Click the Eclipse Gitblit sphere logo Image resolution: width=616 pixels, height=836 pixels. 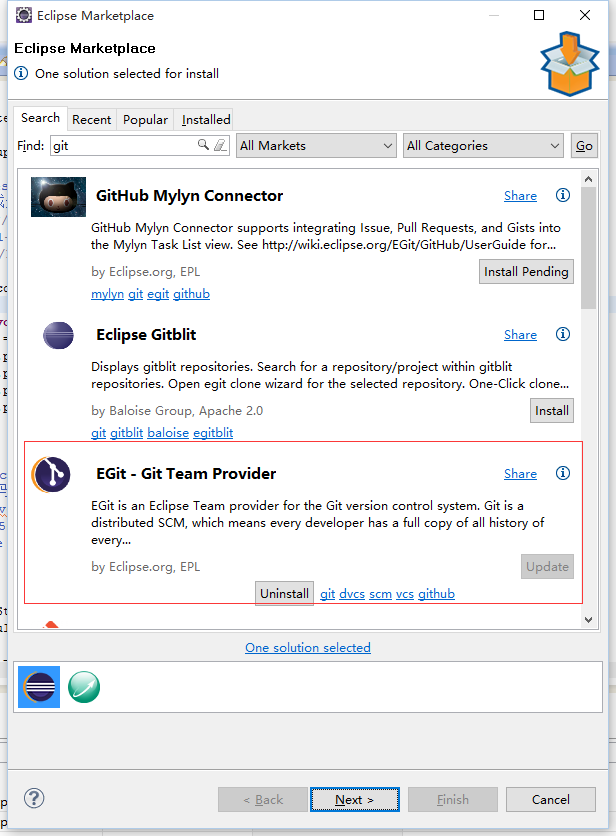click(x=58, y=335)
